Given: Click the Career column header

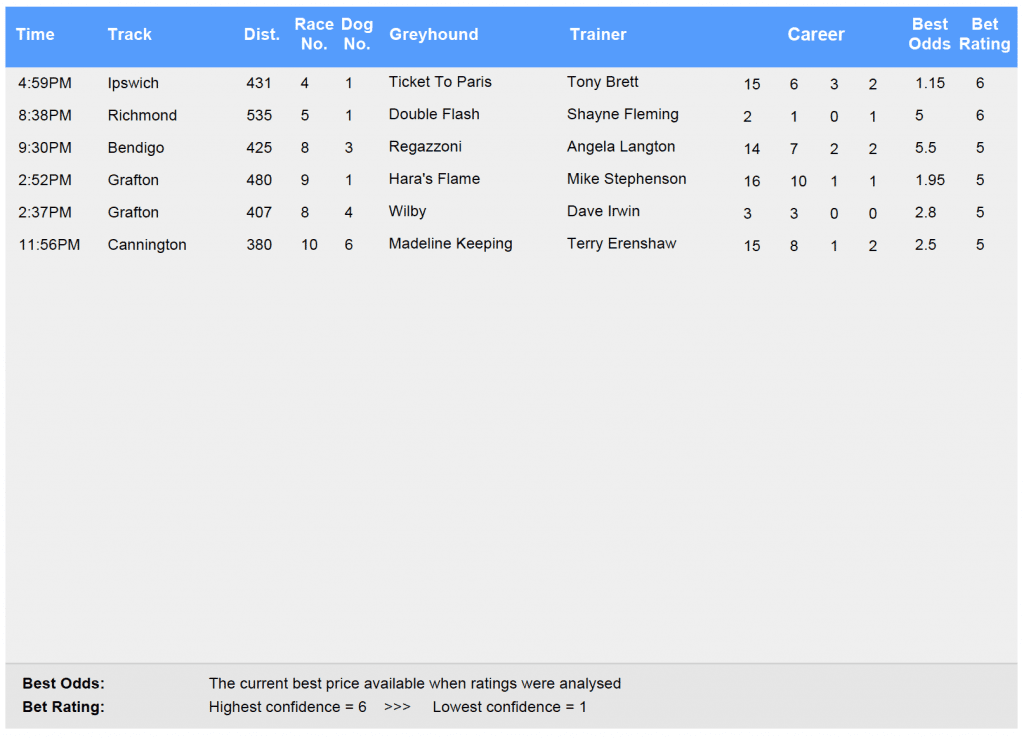Looking at the screenshot, I should point(816,35).
